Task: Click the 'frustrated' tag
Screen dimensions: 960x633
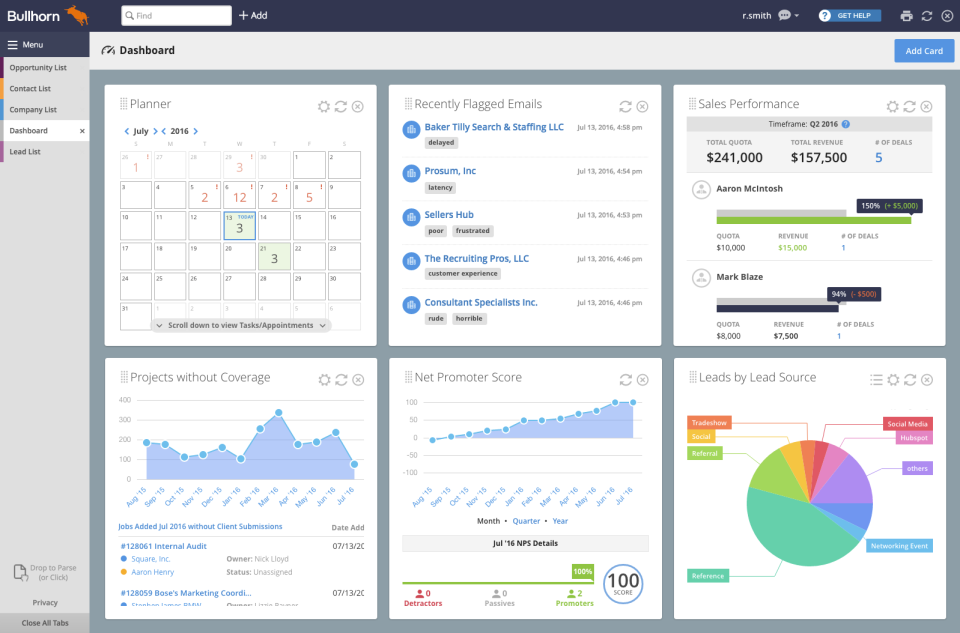Action: pos(473,231)
